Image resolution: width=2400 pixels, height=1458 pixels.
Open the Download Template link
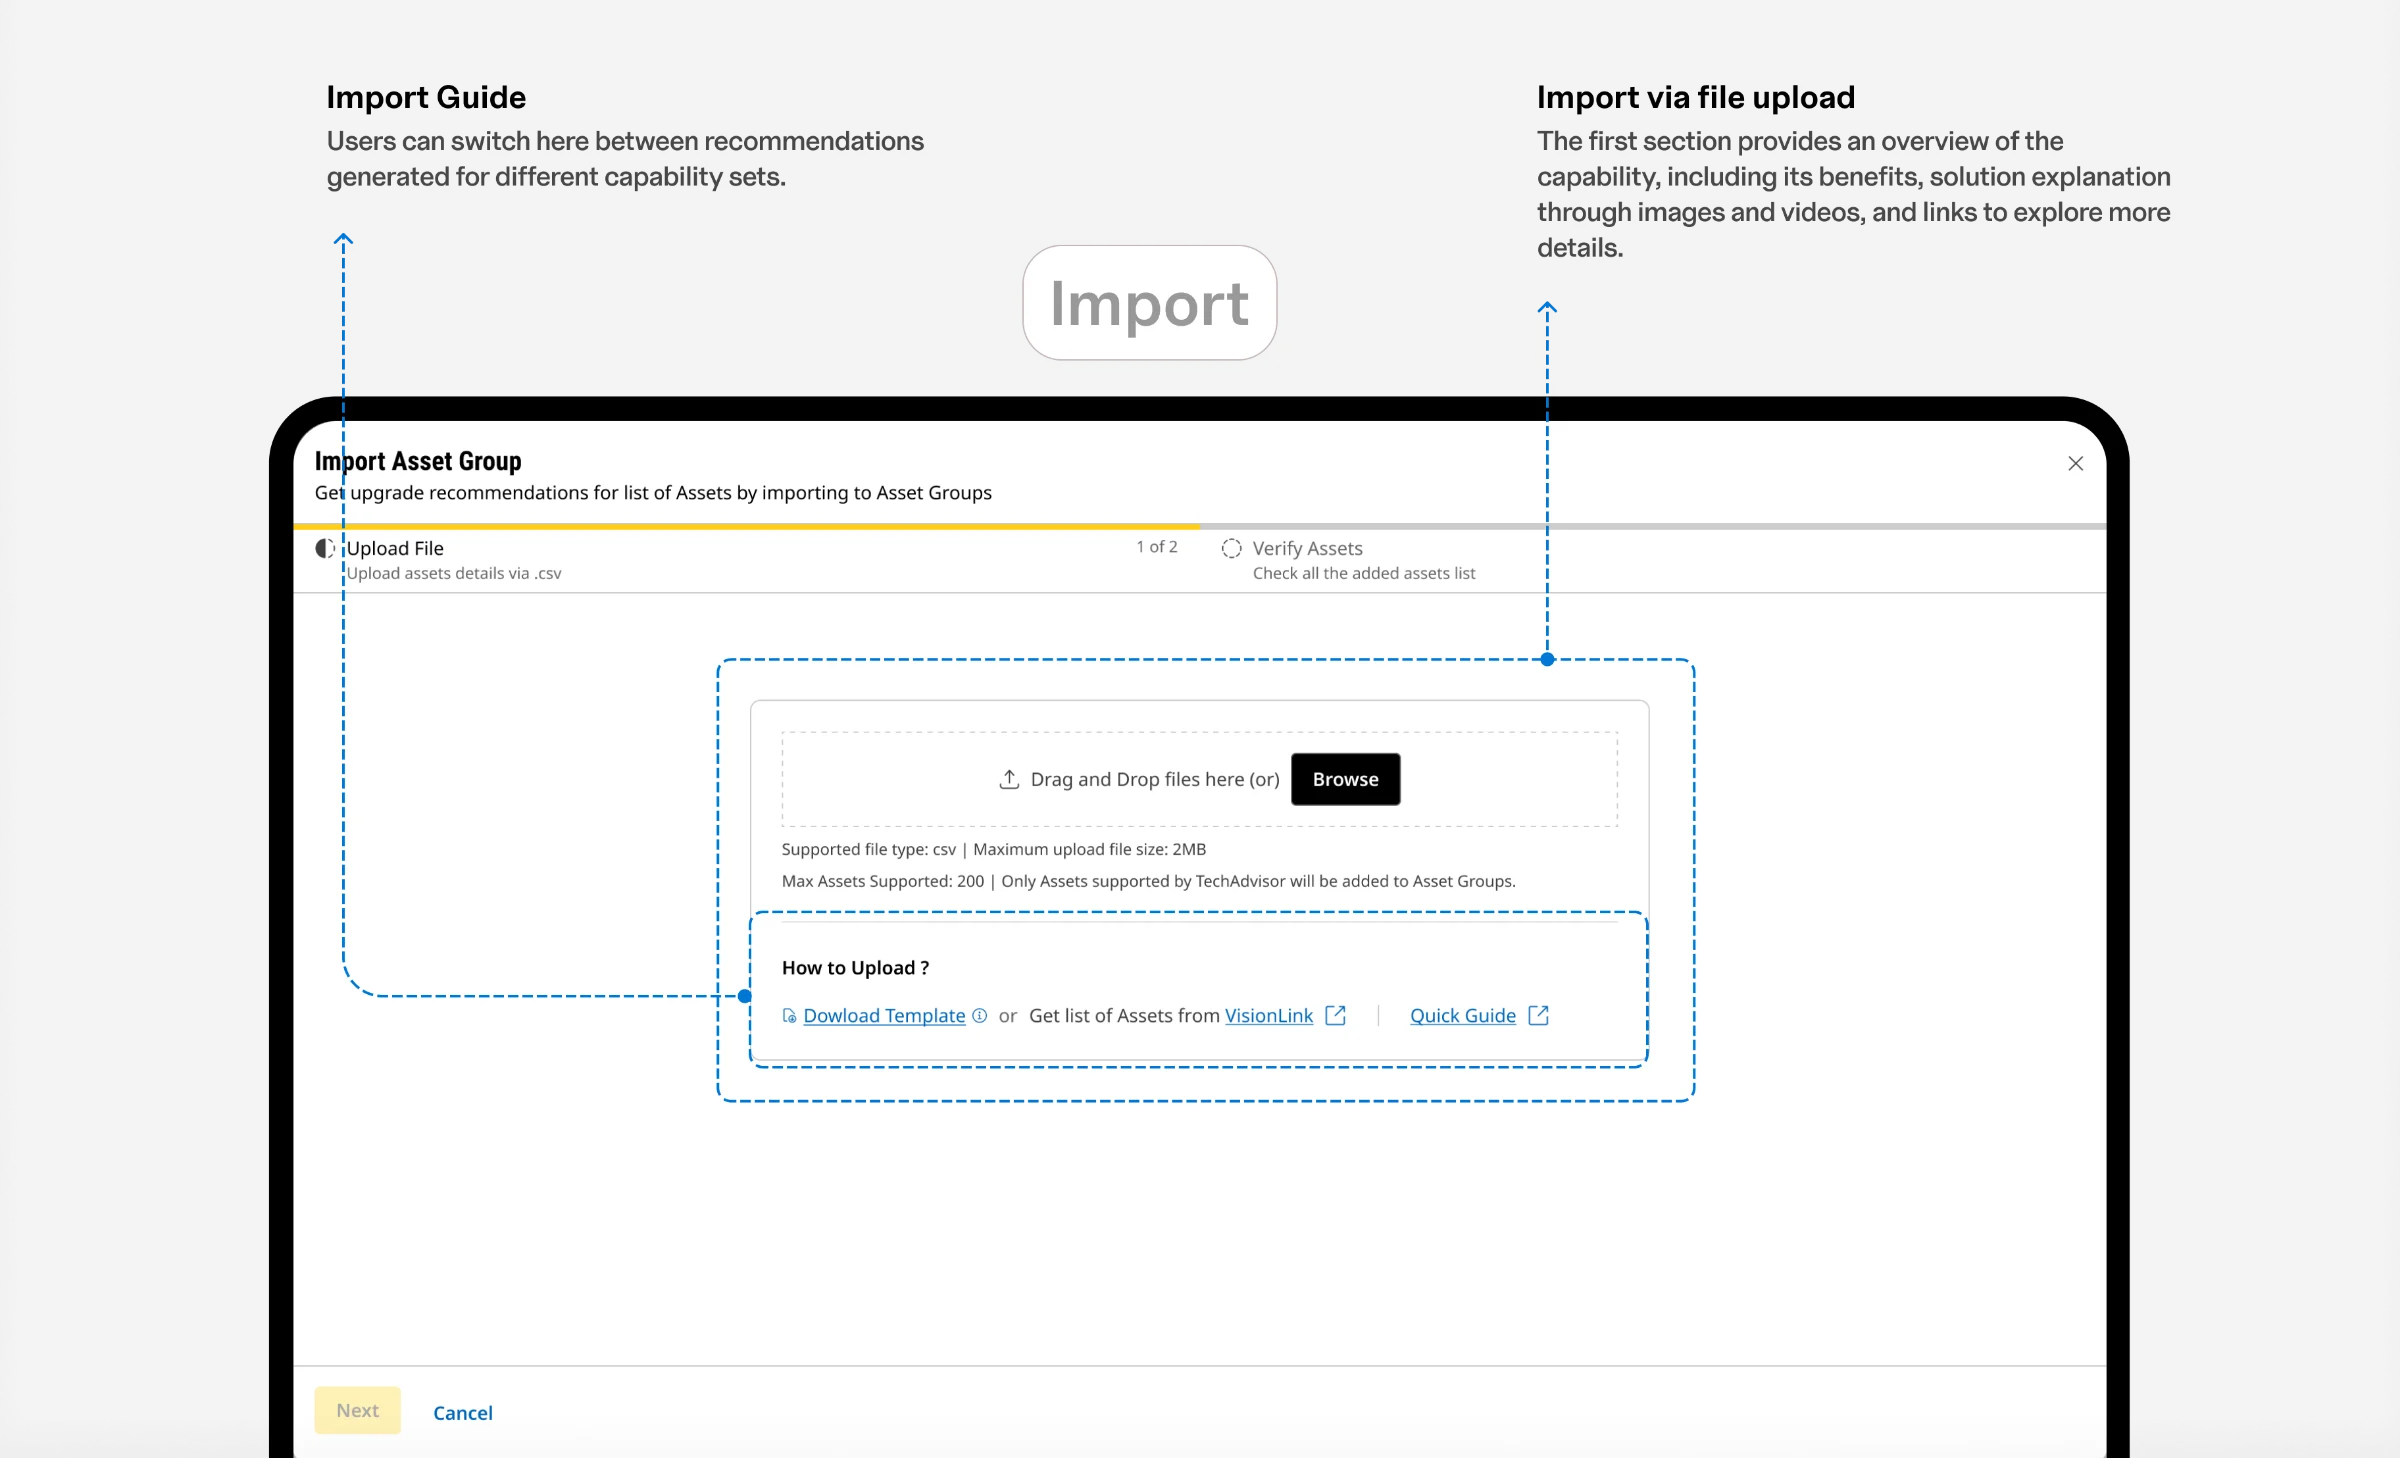(x=884, y=1016)
